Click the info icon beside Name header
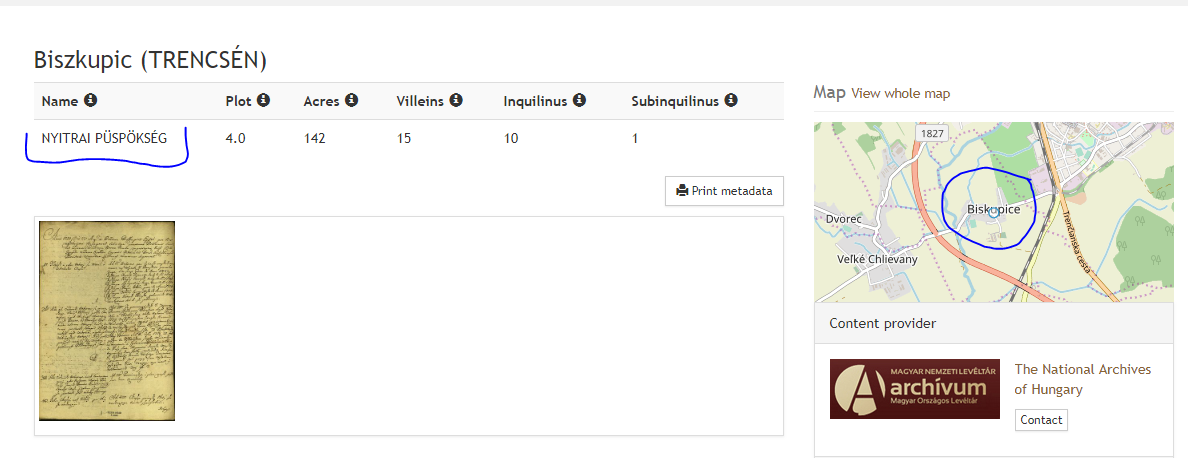 click(x=91, y=101)
